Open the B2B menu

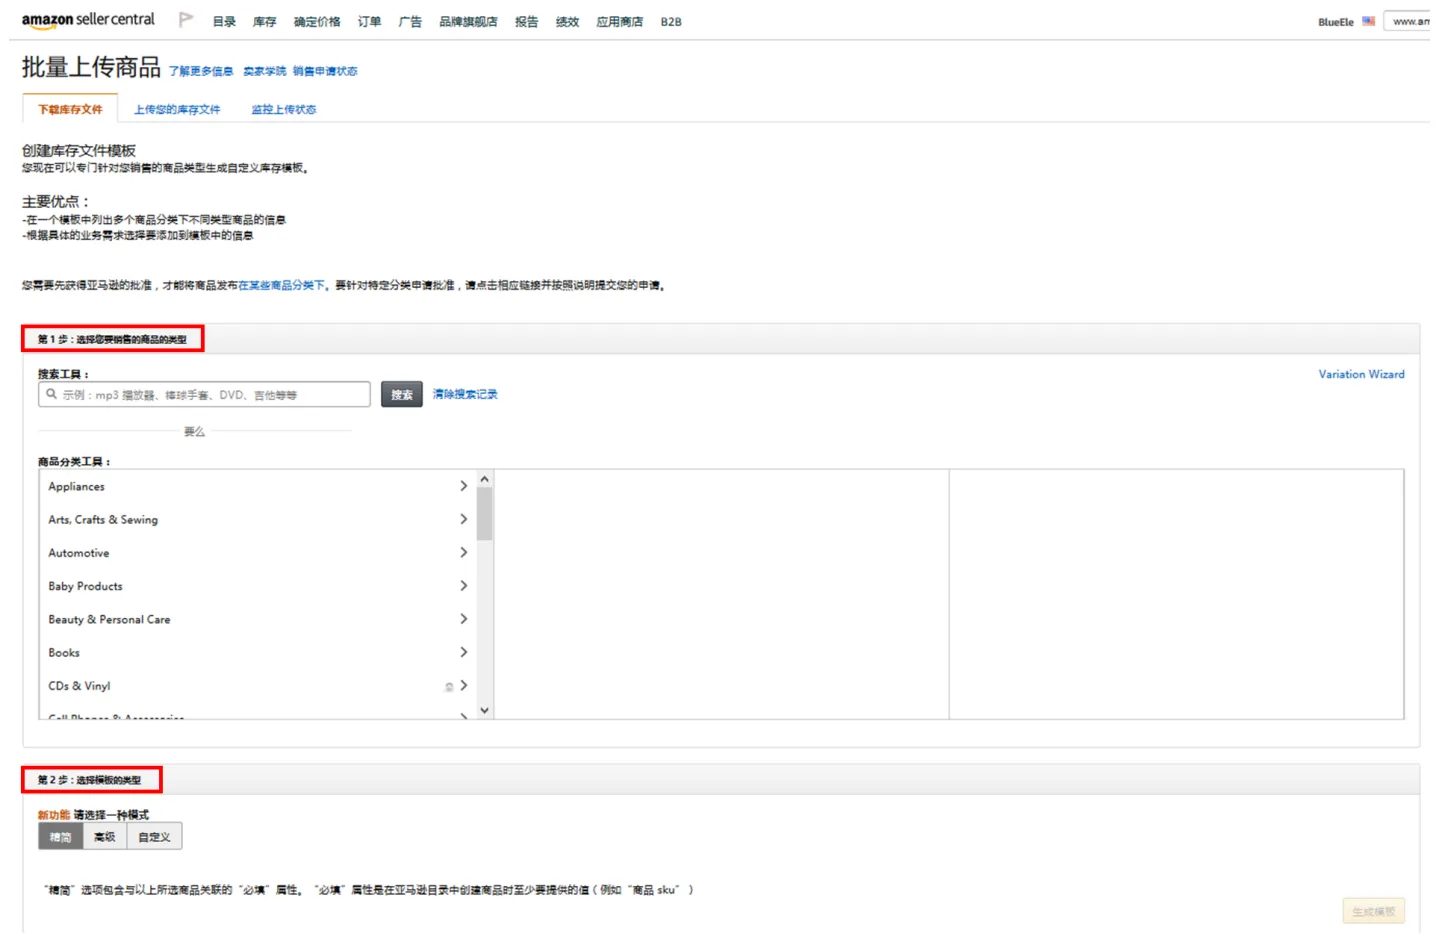671,22
